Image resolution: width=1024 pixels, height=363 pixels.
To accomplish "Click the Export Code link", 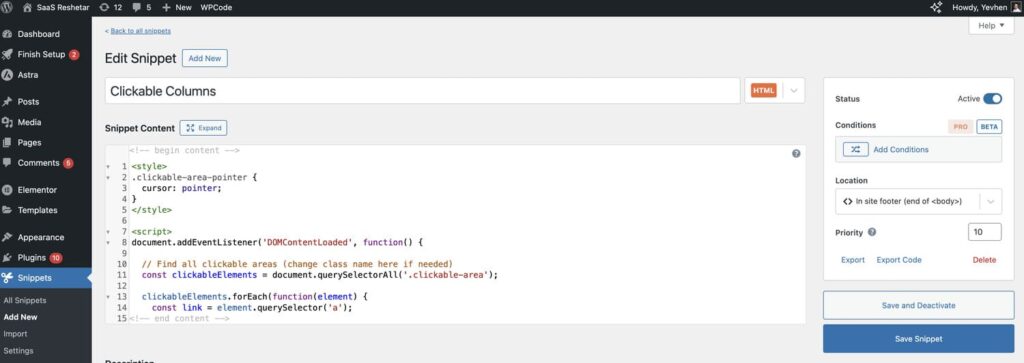I will pyautogui.click(x=899, y=260).
